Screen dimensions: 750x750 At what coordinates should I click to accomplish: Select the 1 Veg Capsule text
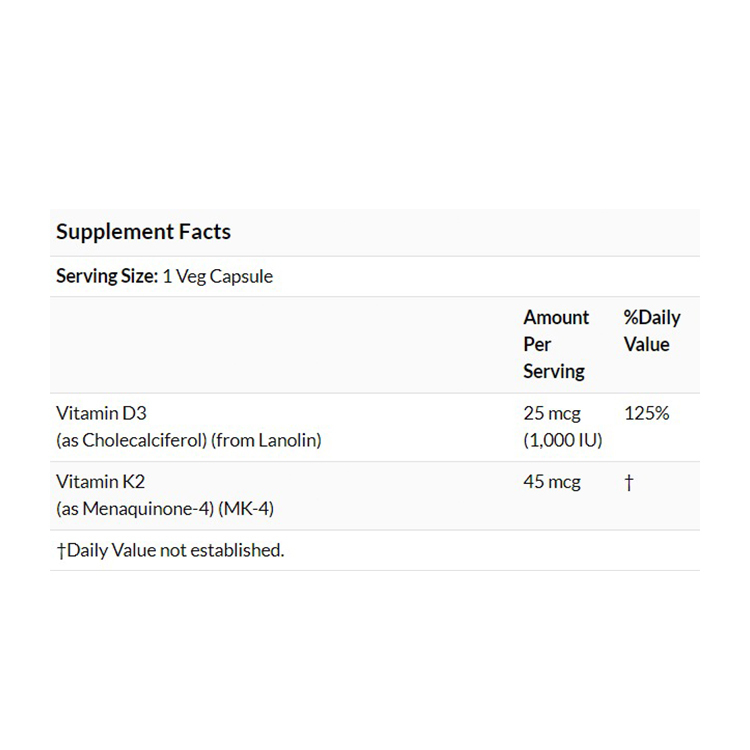click(217, 276)
